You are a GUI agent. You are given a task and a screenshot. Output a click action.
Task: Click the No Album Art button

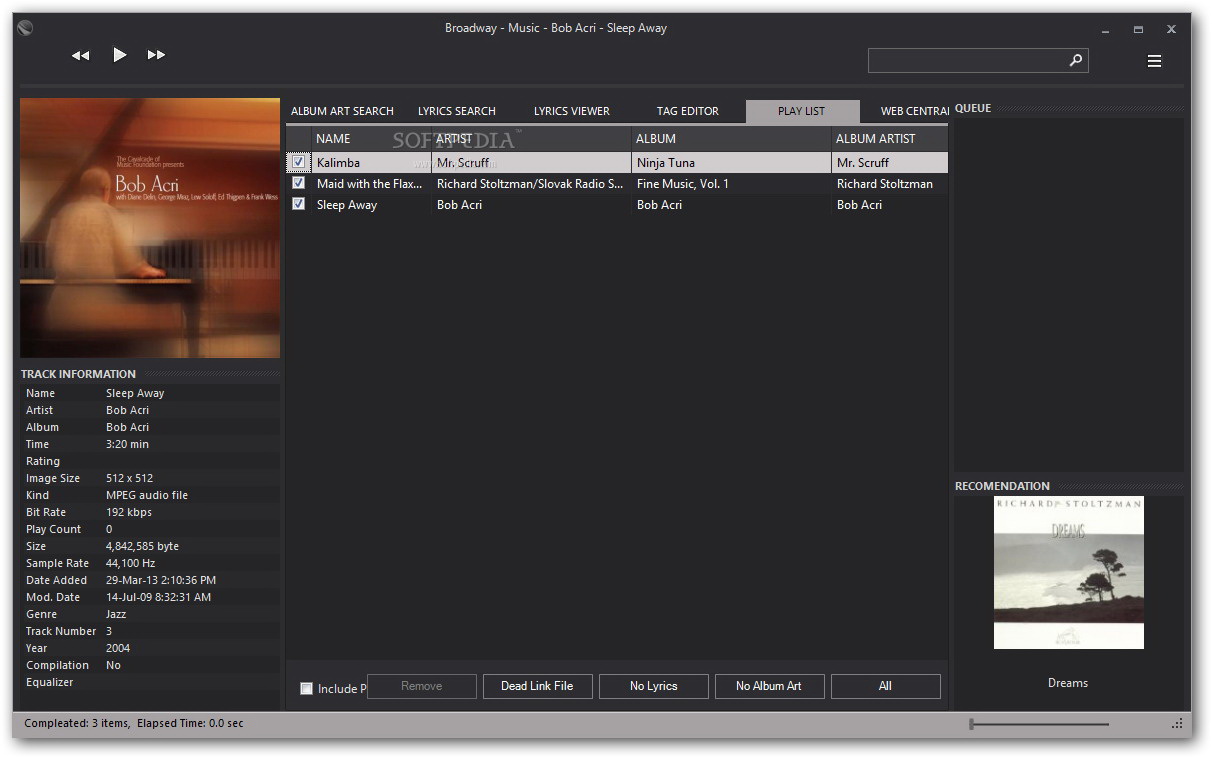coord(769,686)
